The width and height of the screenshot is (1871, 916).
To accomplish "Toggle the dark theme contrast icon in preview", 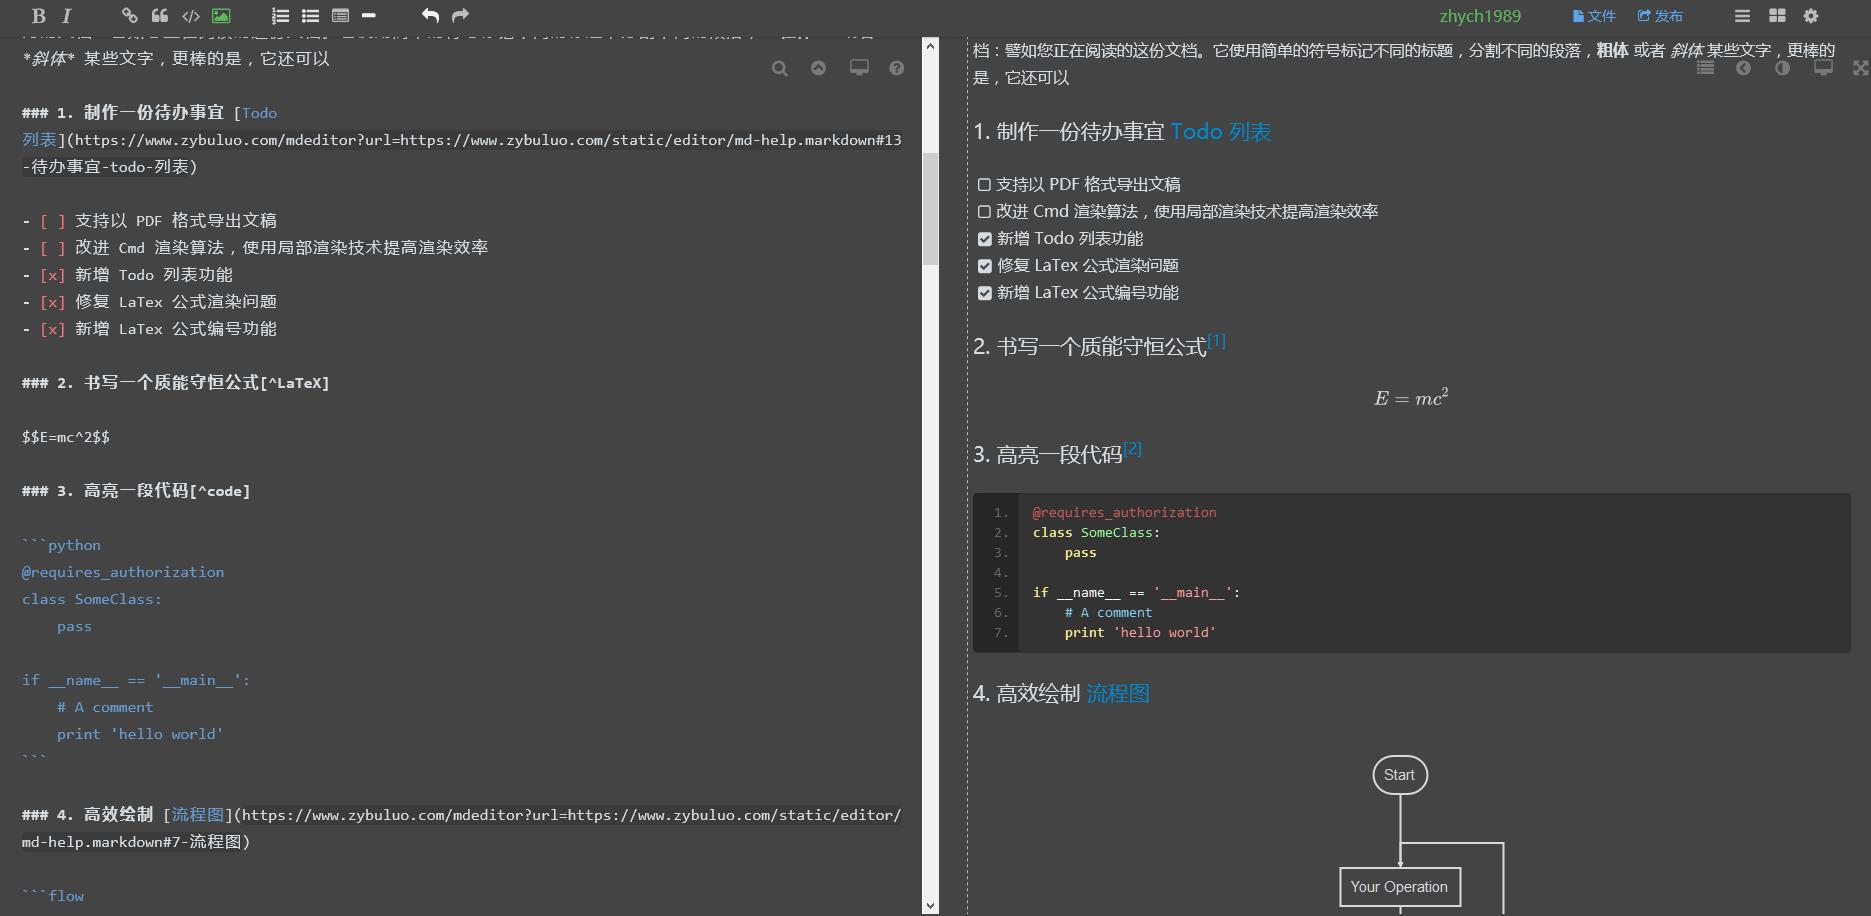I will (1781, 68).
